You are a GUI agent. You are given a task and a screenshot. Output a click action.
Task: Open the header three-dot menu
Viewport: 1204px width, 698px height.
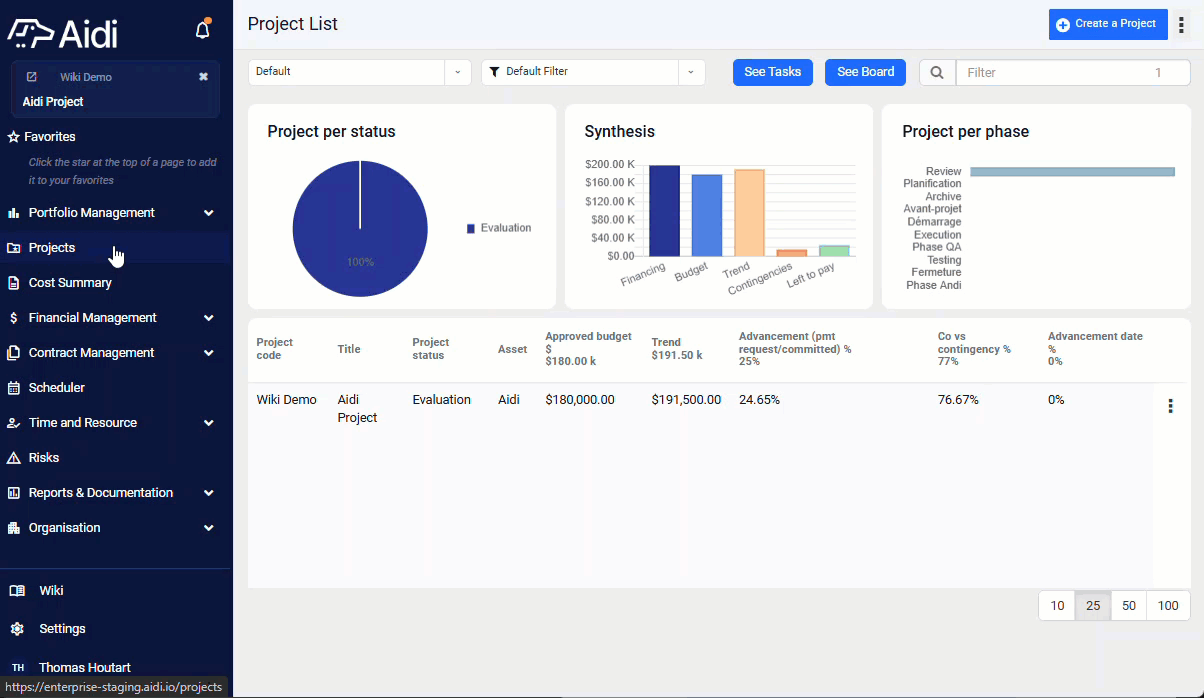tap(1181, 25)
